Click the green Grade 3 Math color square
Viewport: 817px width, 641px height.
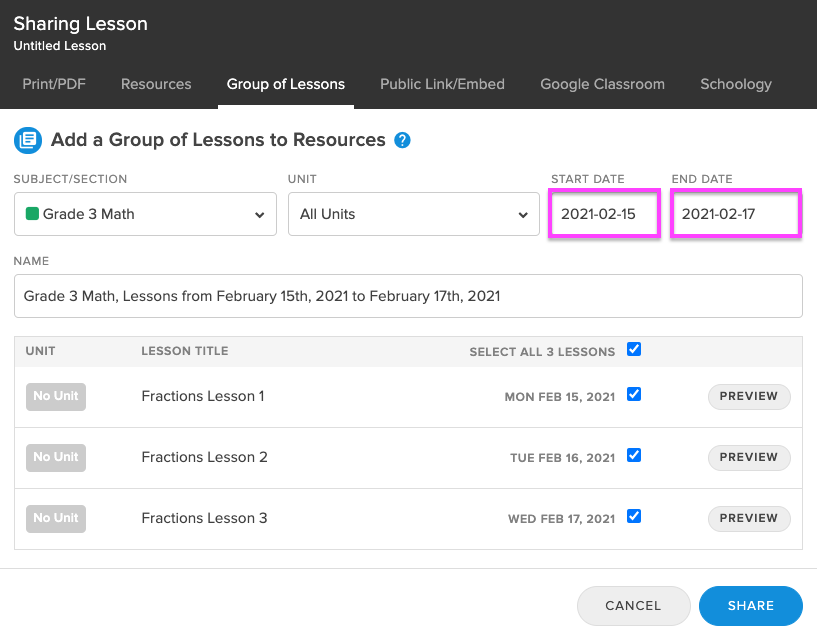[x=32, y=213]
